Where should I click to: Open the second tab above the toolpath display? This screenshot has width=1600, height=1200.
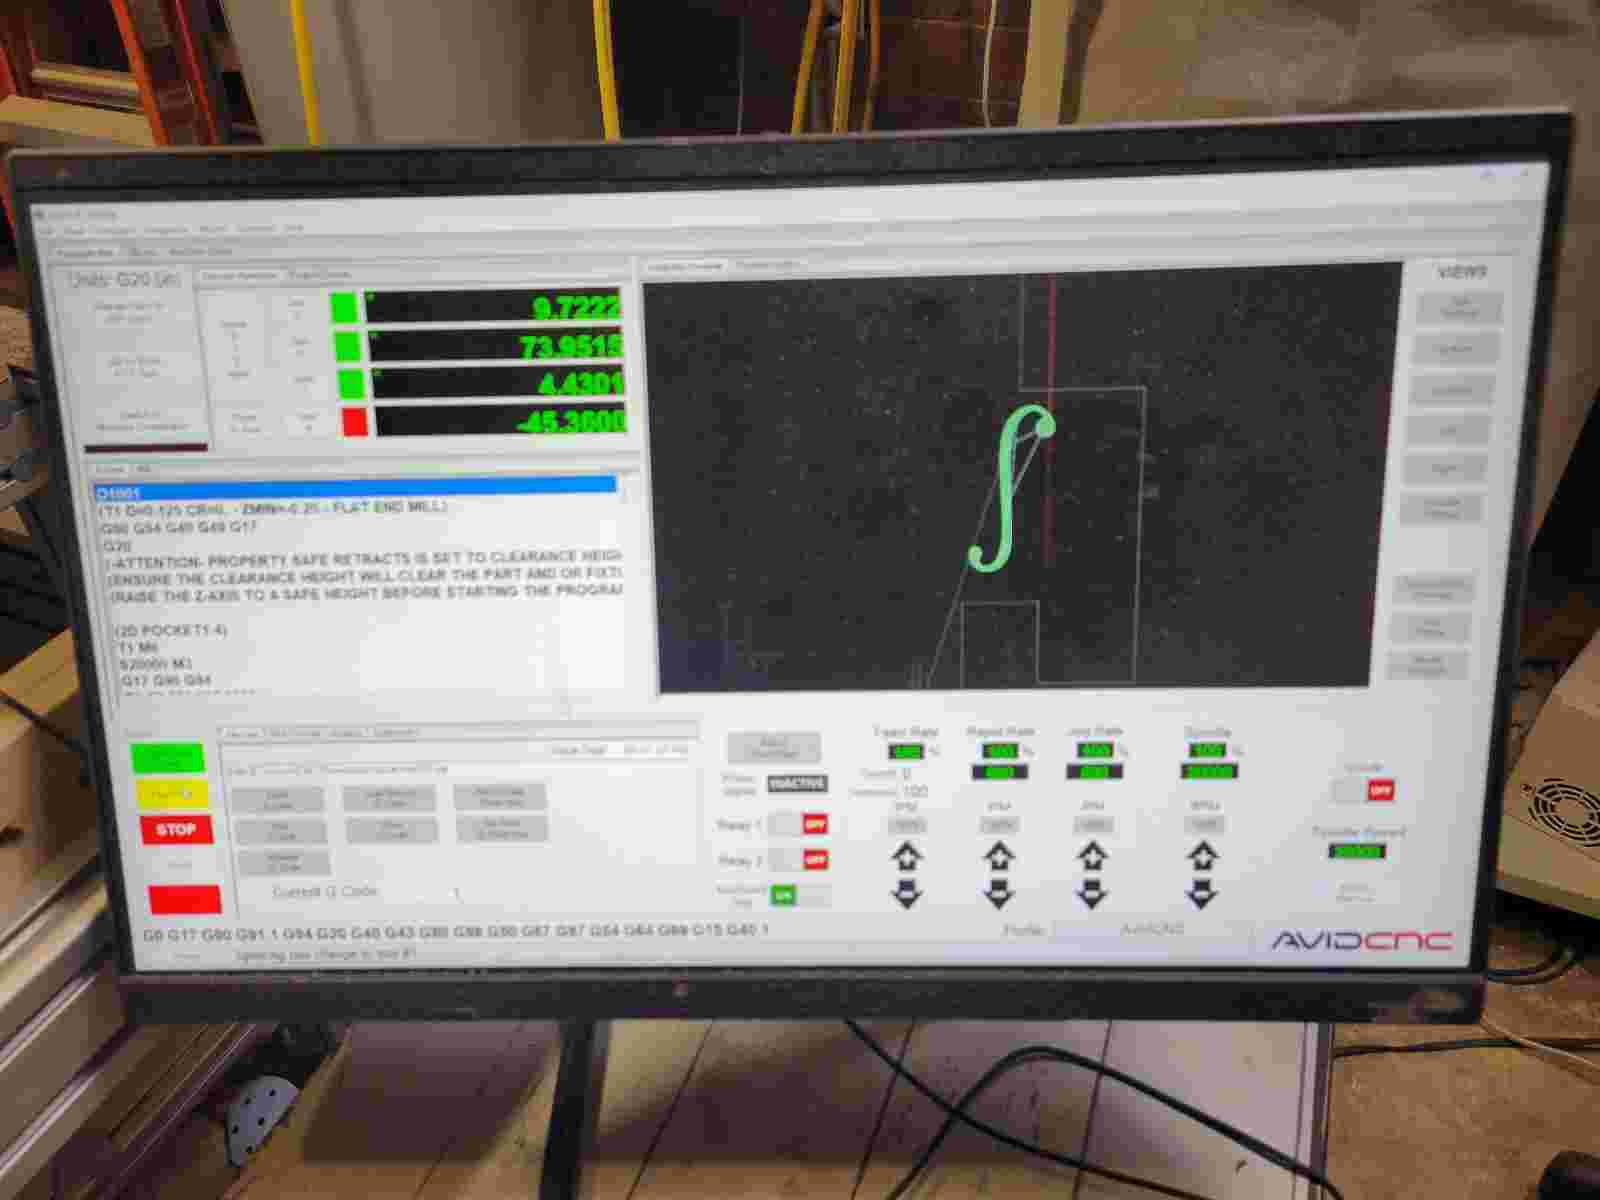(766, 265)
